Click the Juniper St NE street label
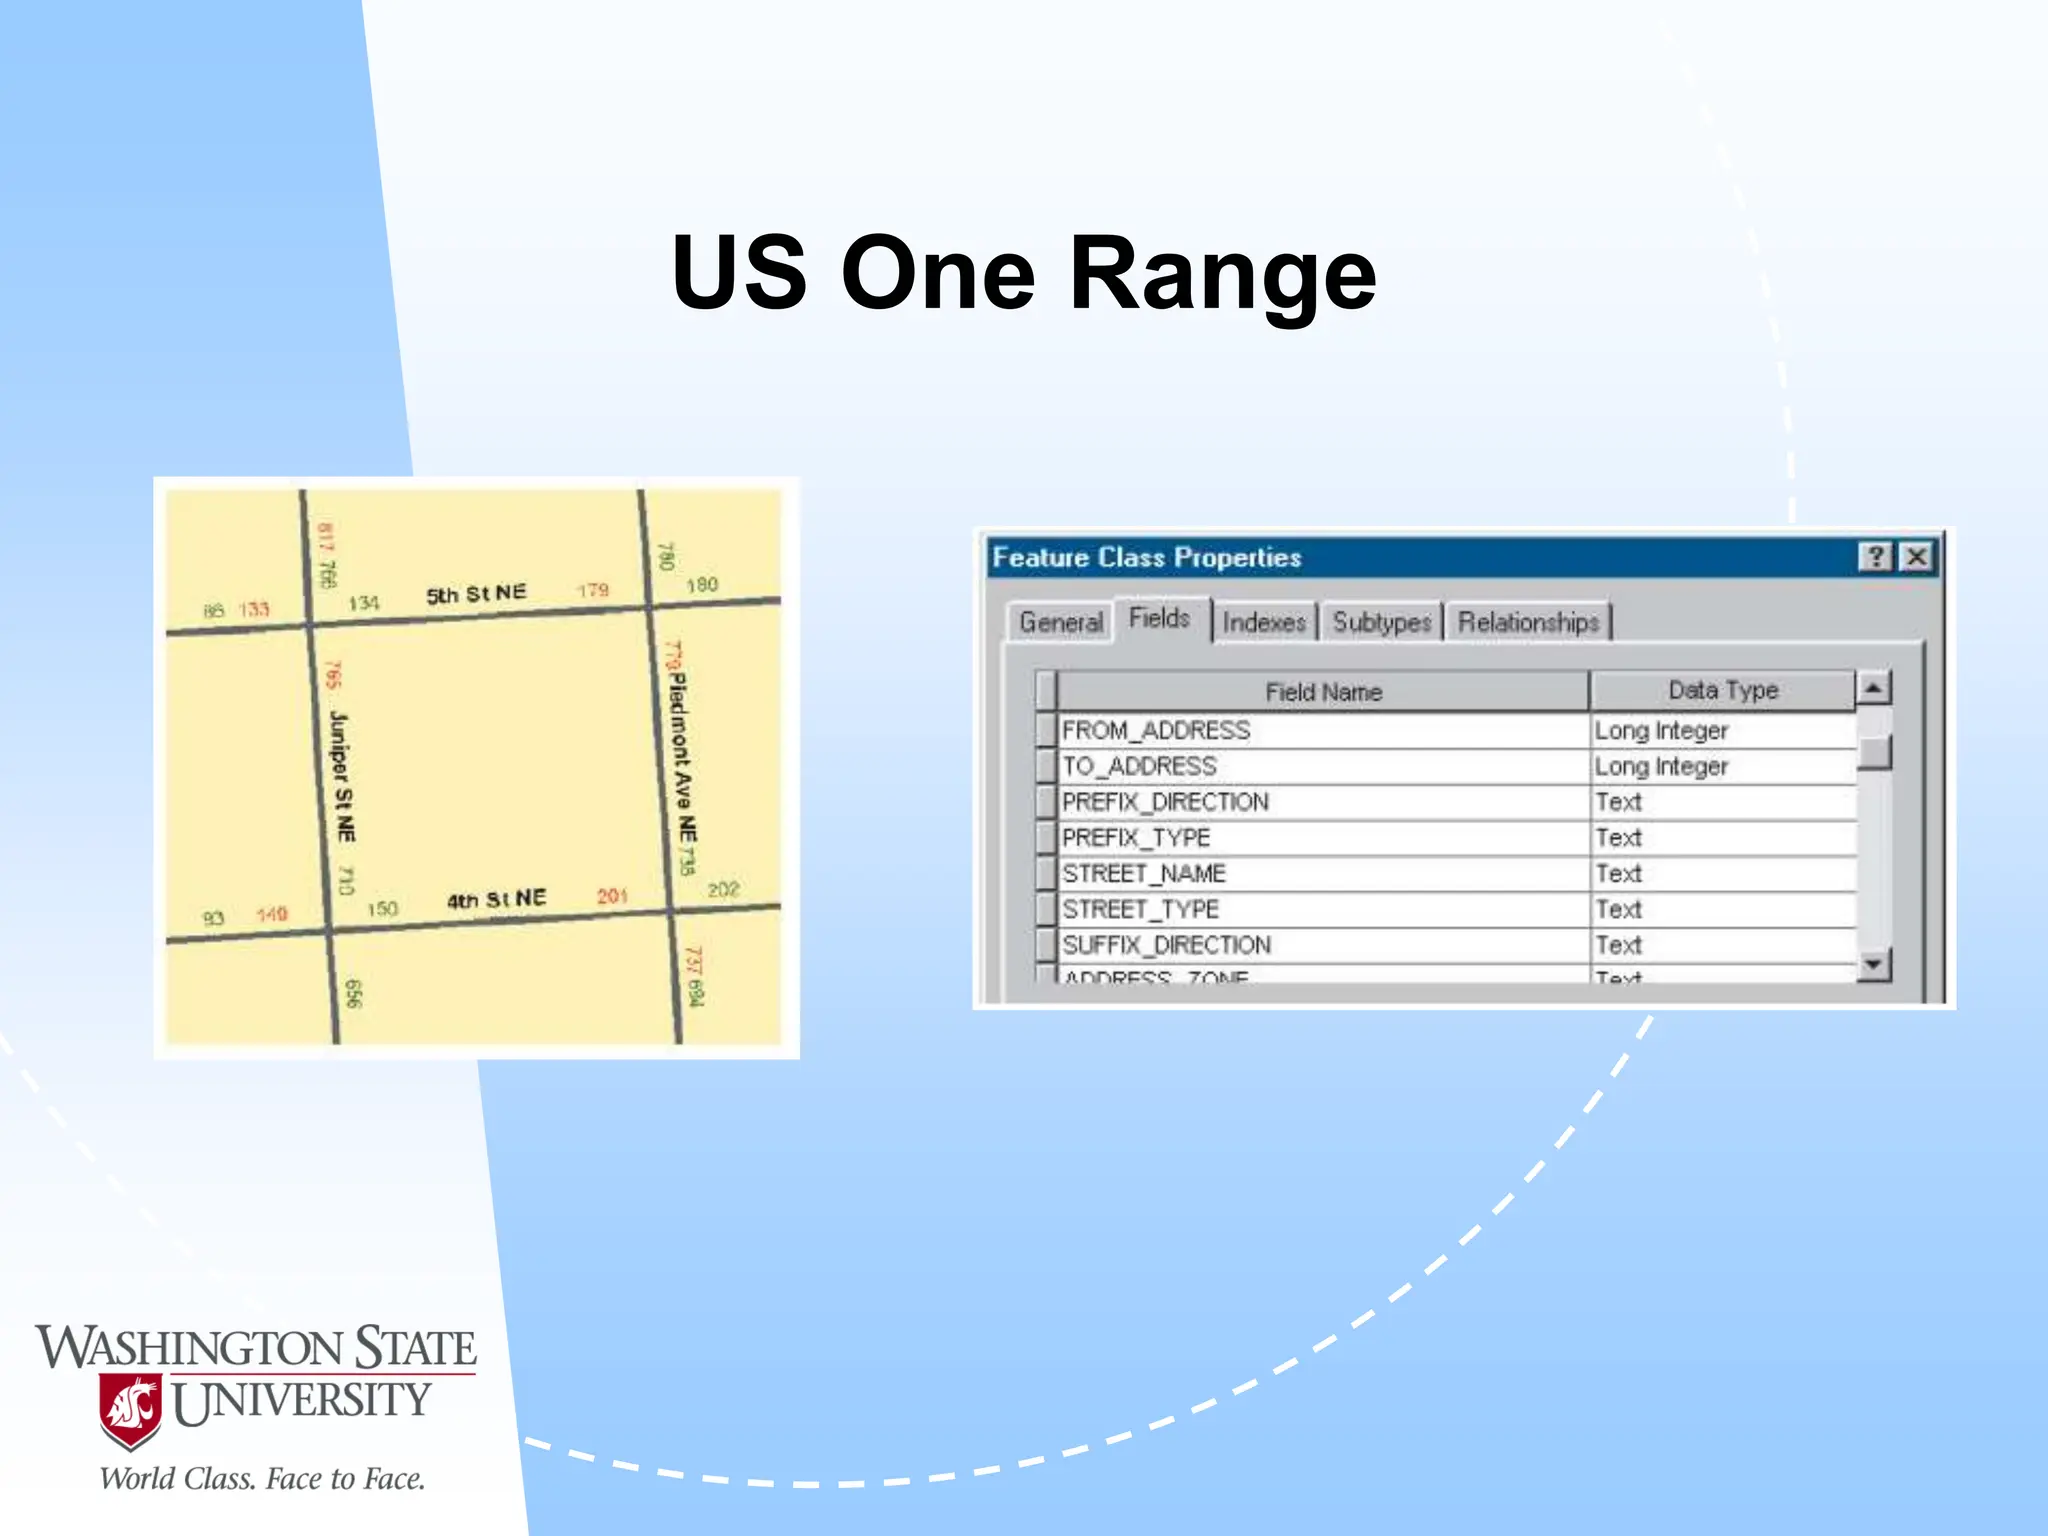Viewport: 2048px width, 1536px height. (x=342, y=776)
